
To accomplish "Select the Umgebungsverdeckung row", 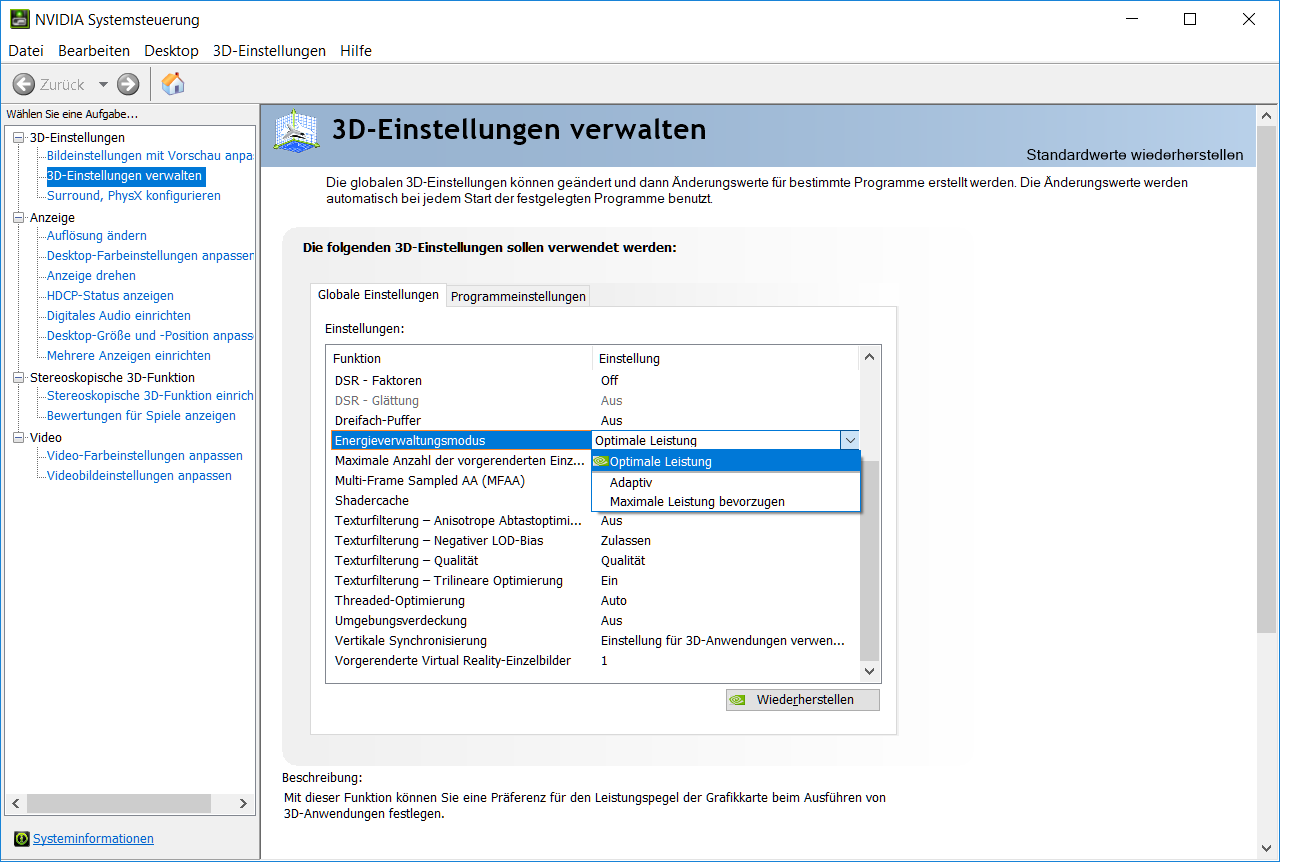I will coord(594,620).
